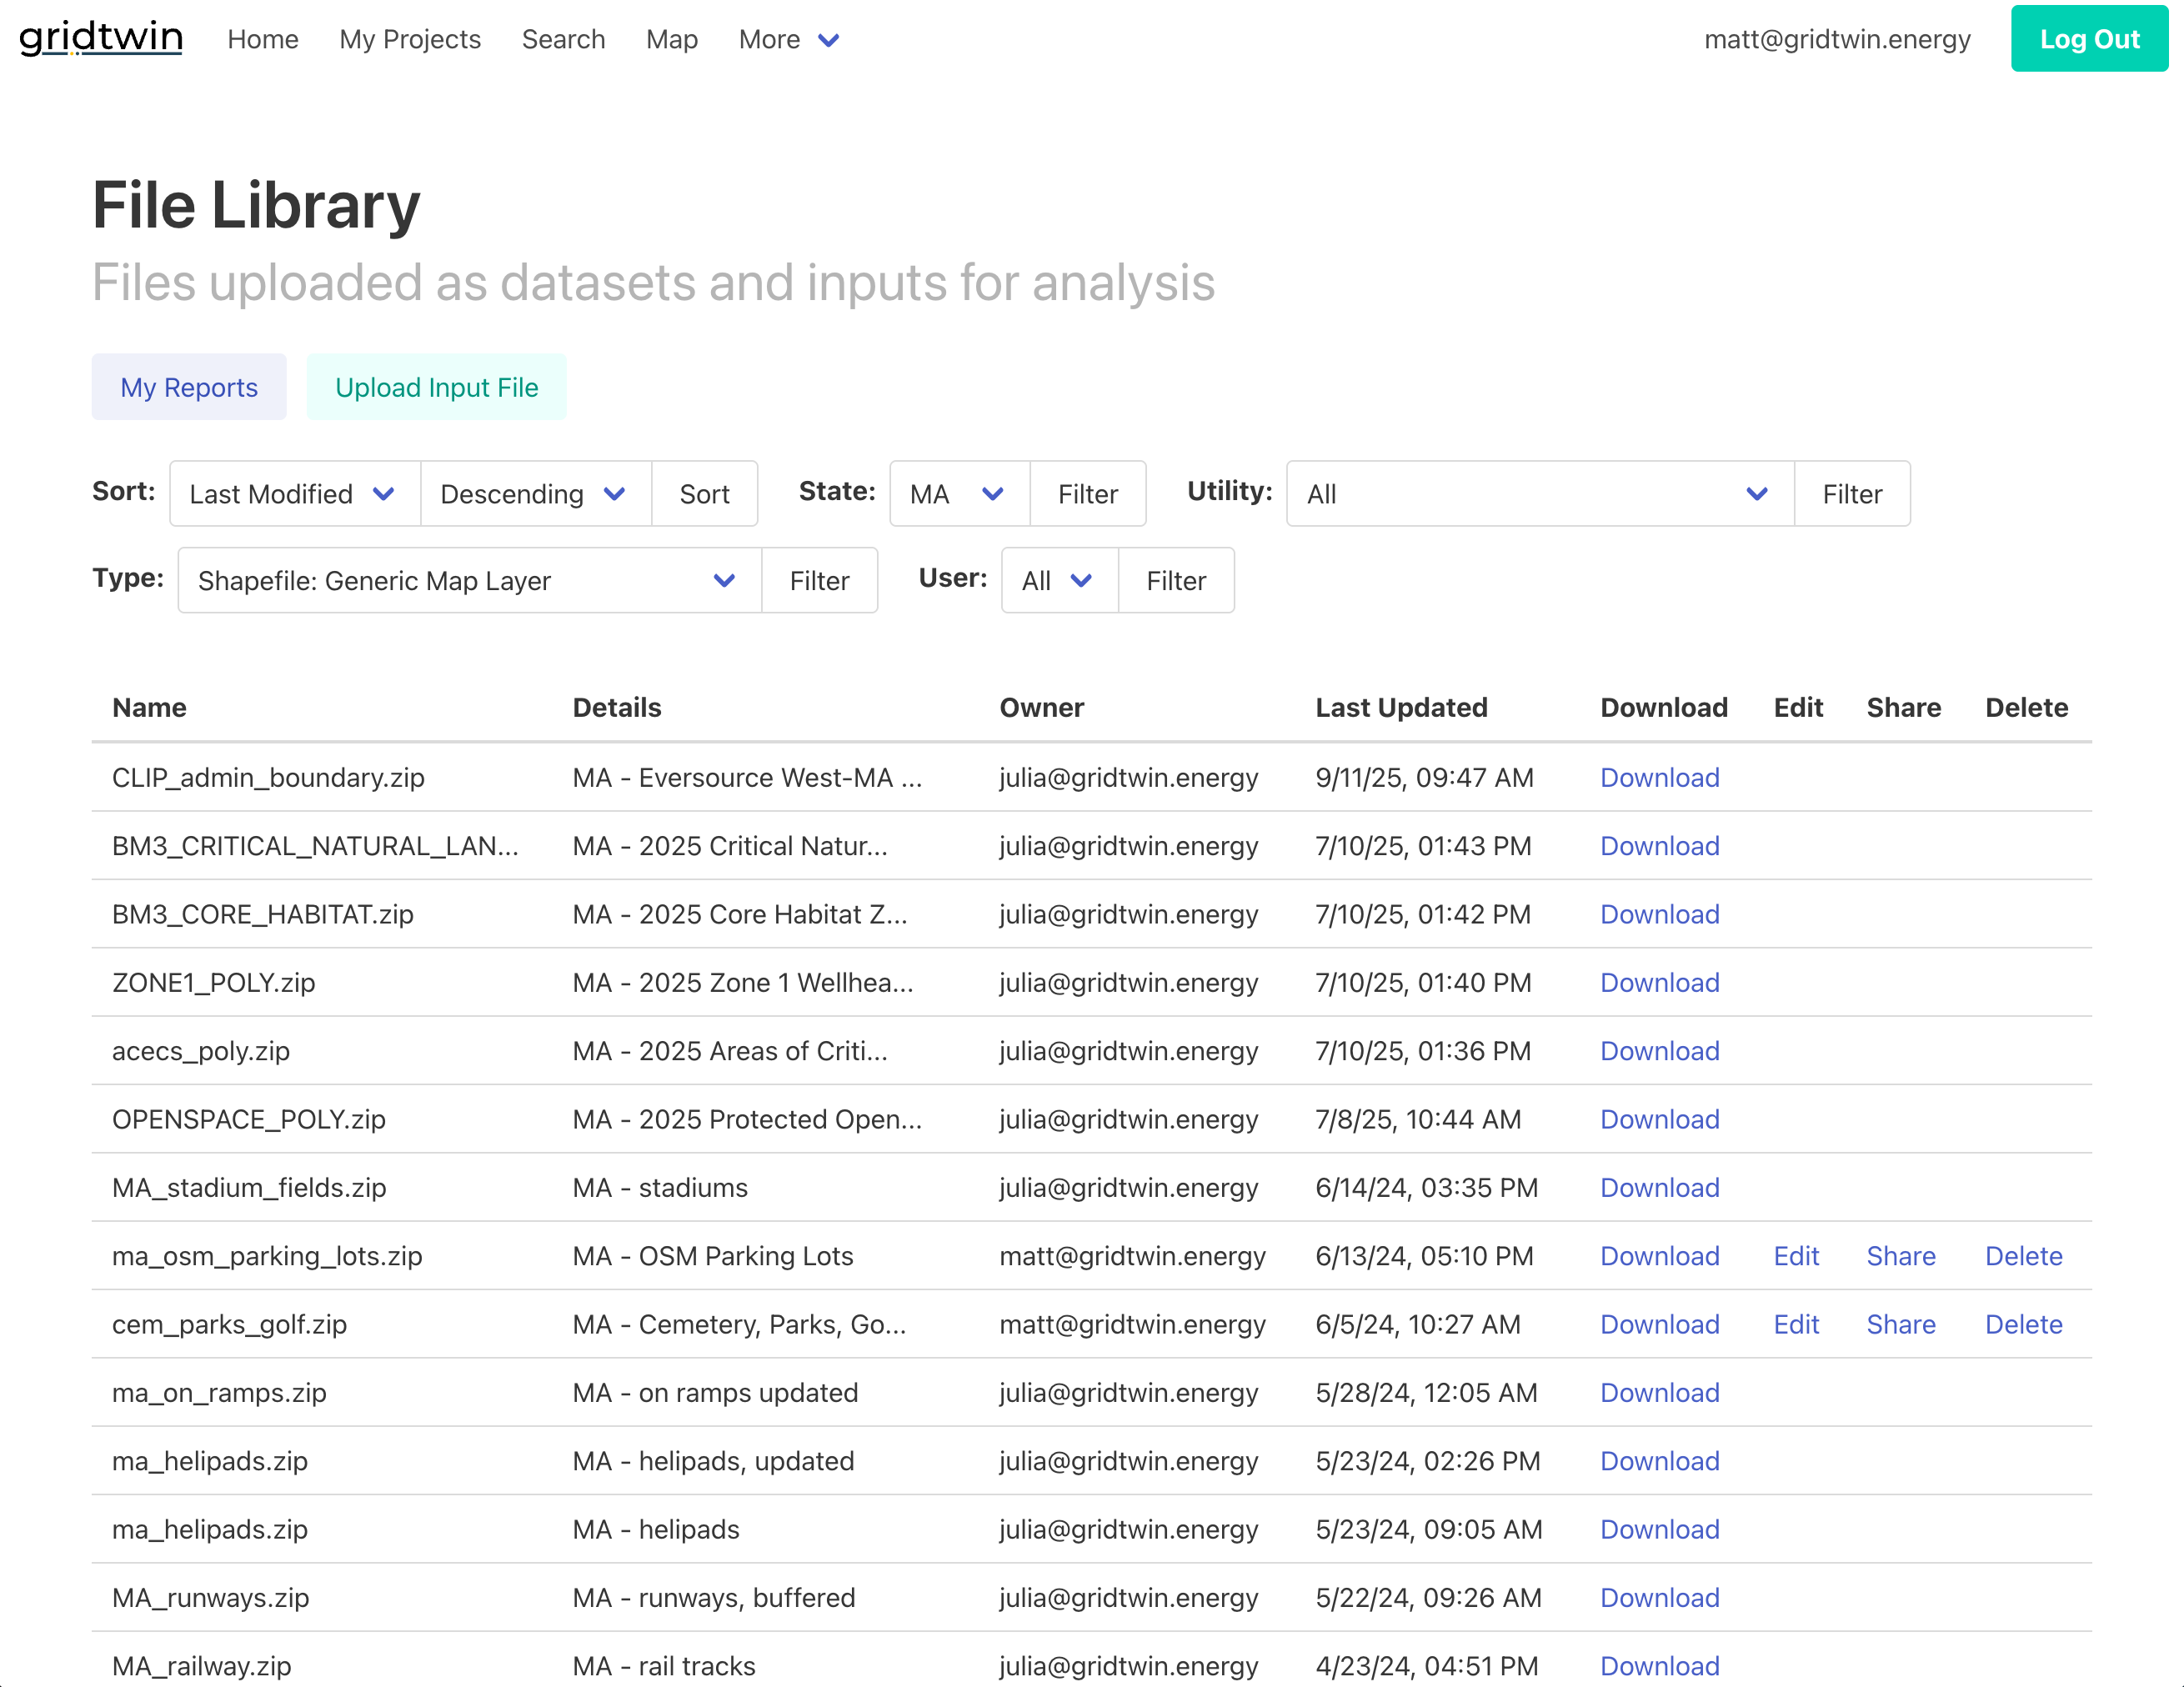Image resolution: width=2184 pixels, height=1687 pixels.
Task: Share cem_parks_golf.zip
Action: 1901,1324
